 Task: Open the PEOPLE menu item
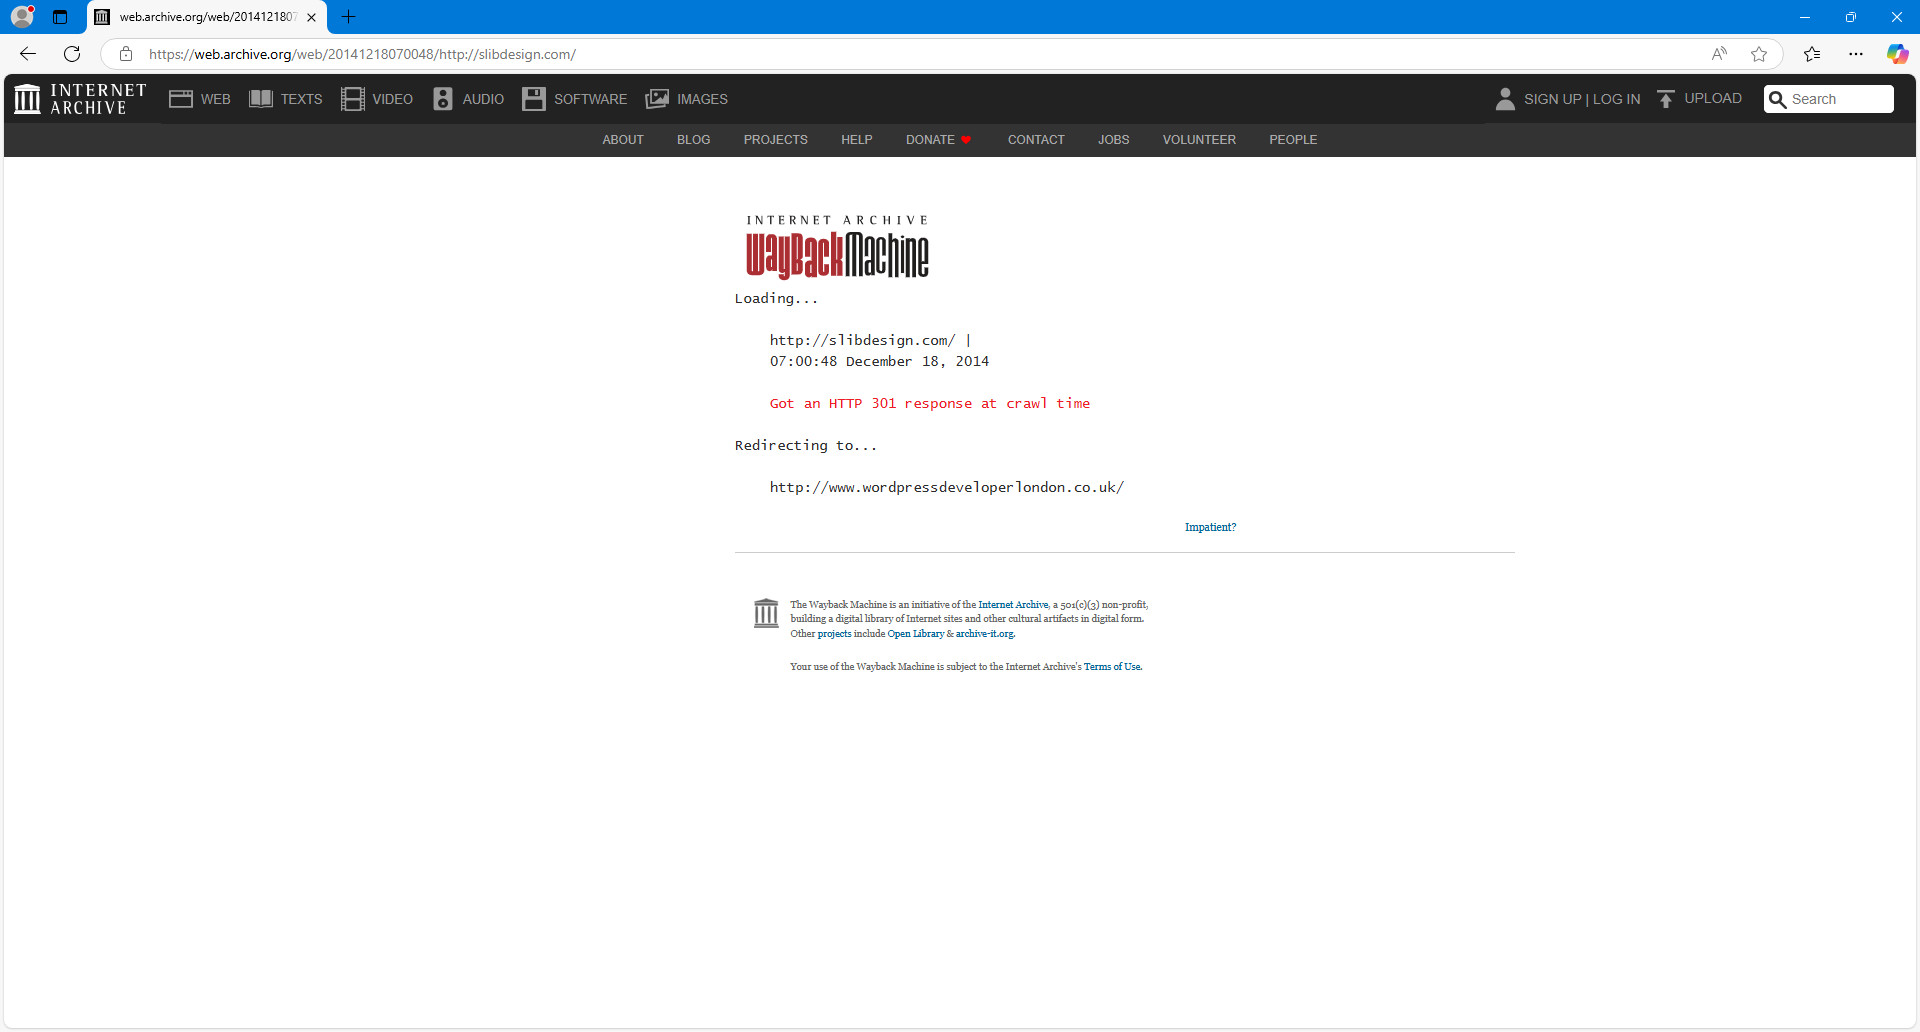tap(1293, 140)
